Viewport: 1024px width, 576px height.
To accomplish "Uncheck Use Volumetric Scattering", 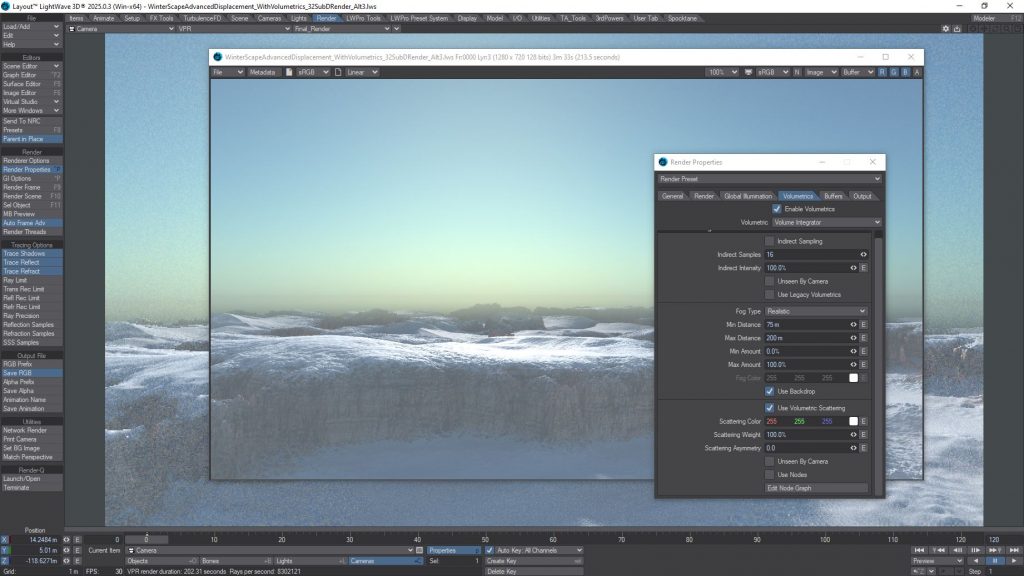I will 769,408.
